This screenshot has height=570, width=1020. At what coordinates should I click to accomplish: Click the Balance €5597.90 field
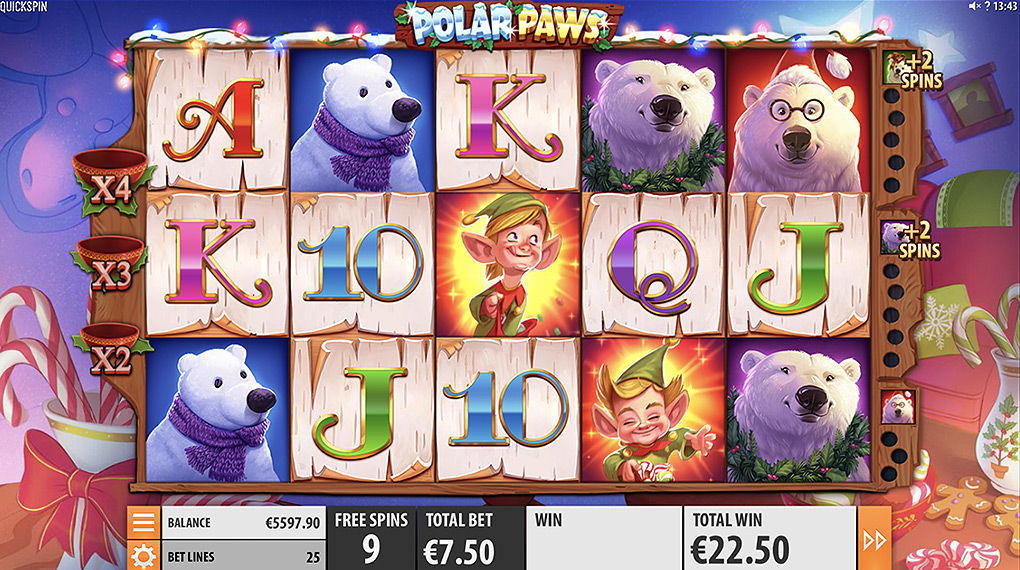[x=243, y=522]
